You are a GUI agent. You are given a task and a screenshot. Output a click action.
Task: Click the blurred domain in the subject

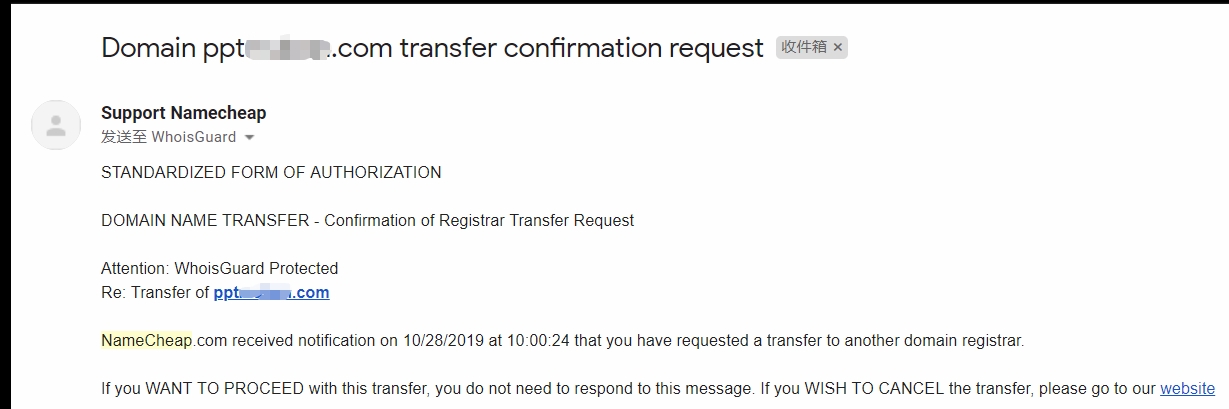(288, 48)
